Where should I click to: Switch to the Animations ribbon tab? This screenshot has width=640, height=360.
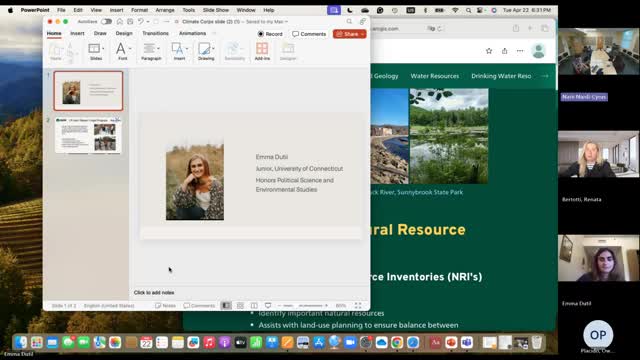[x=193, y=33]
